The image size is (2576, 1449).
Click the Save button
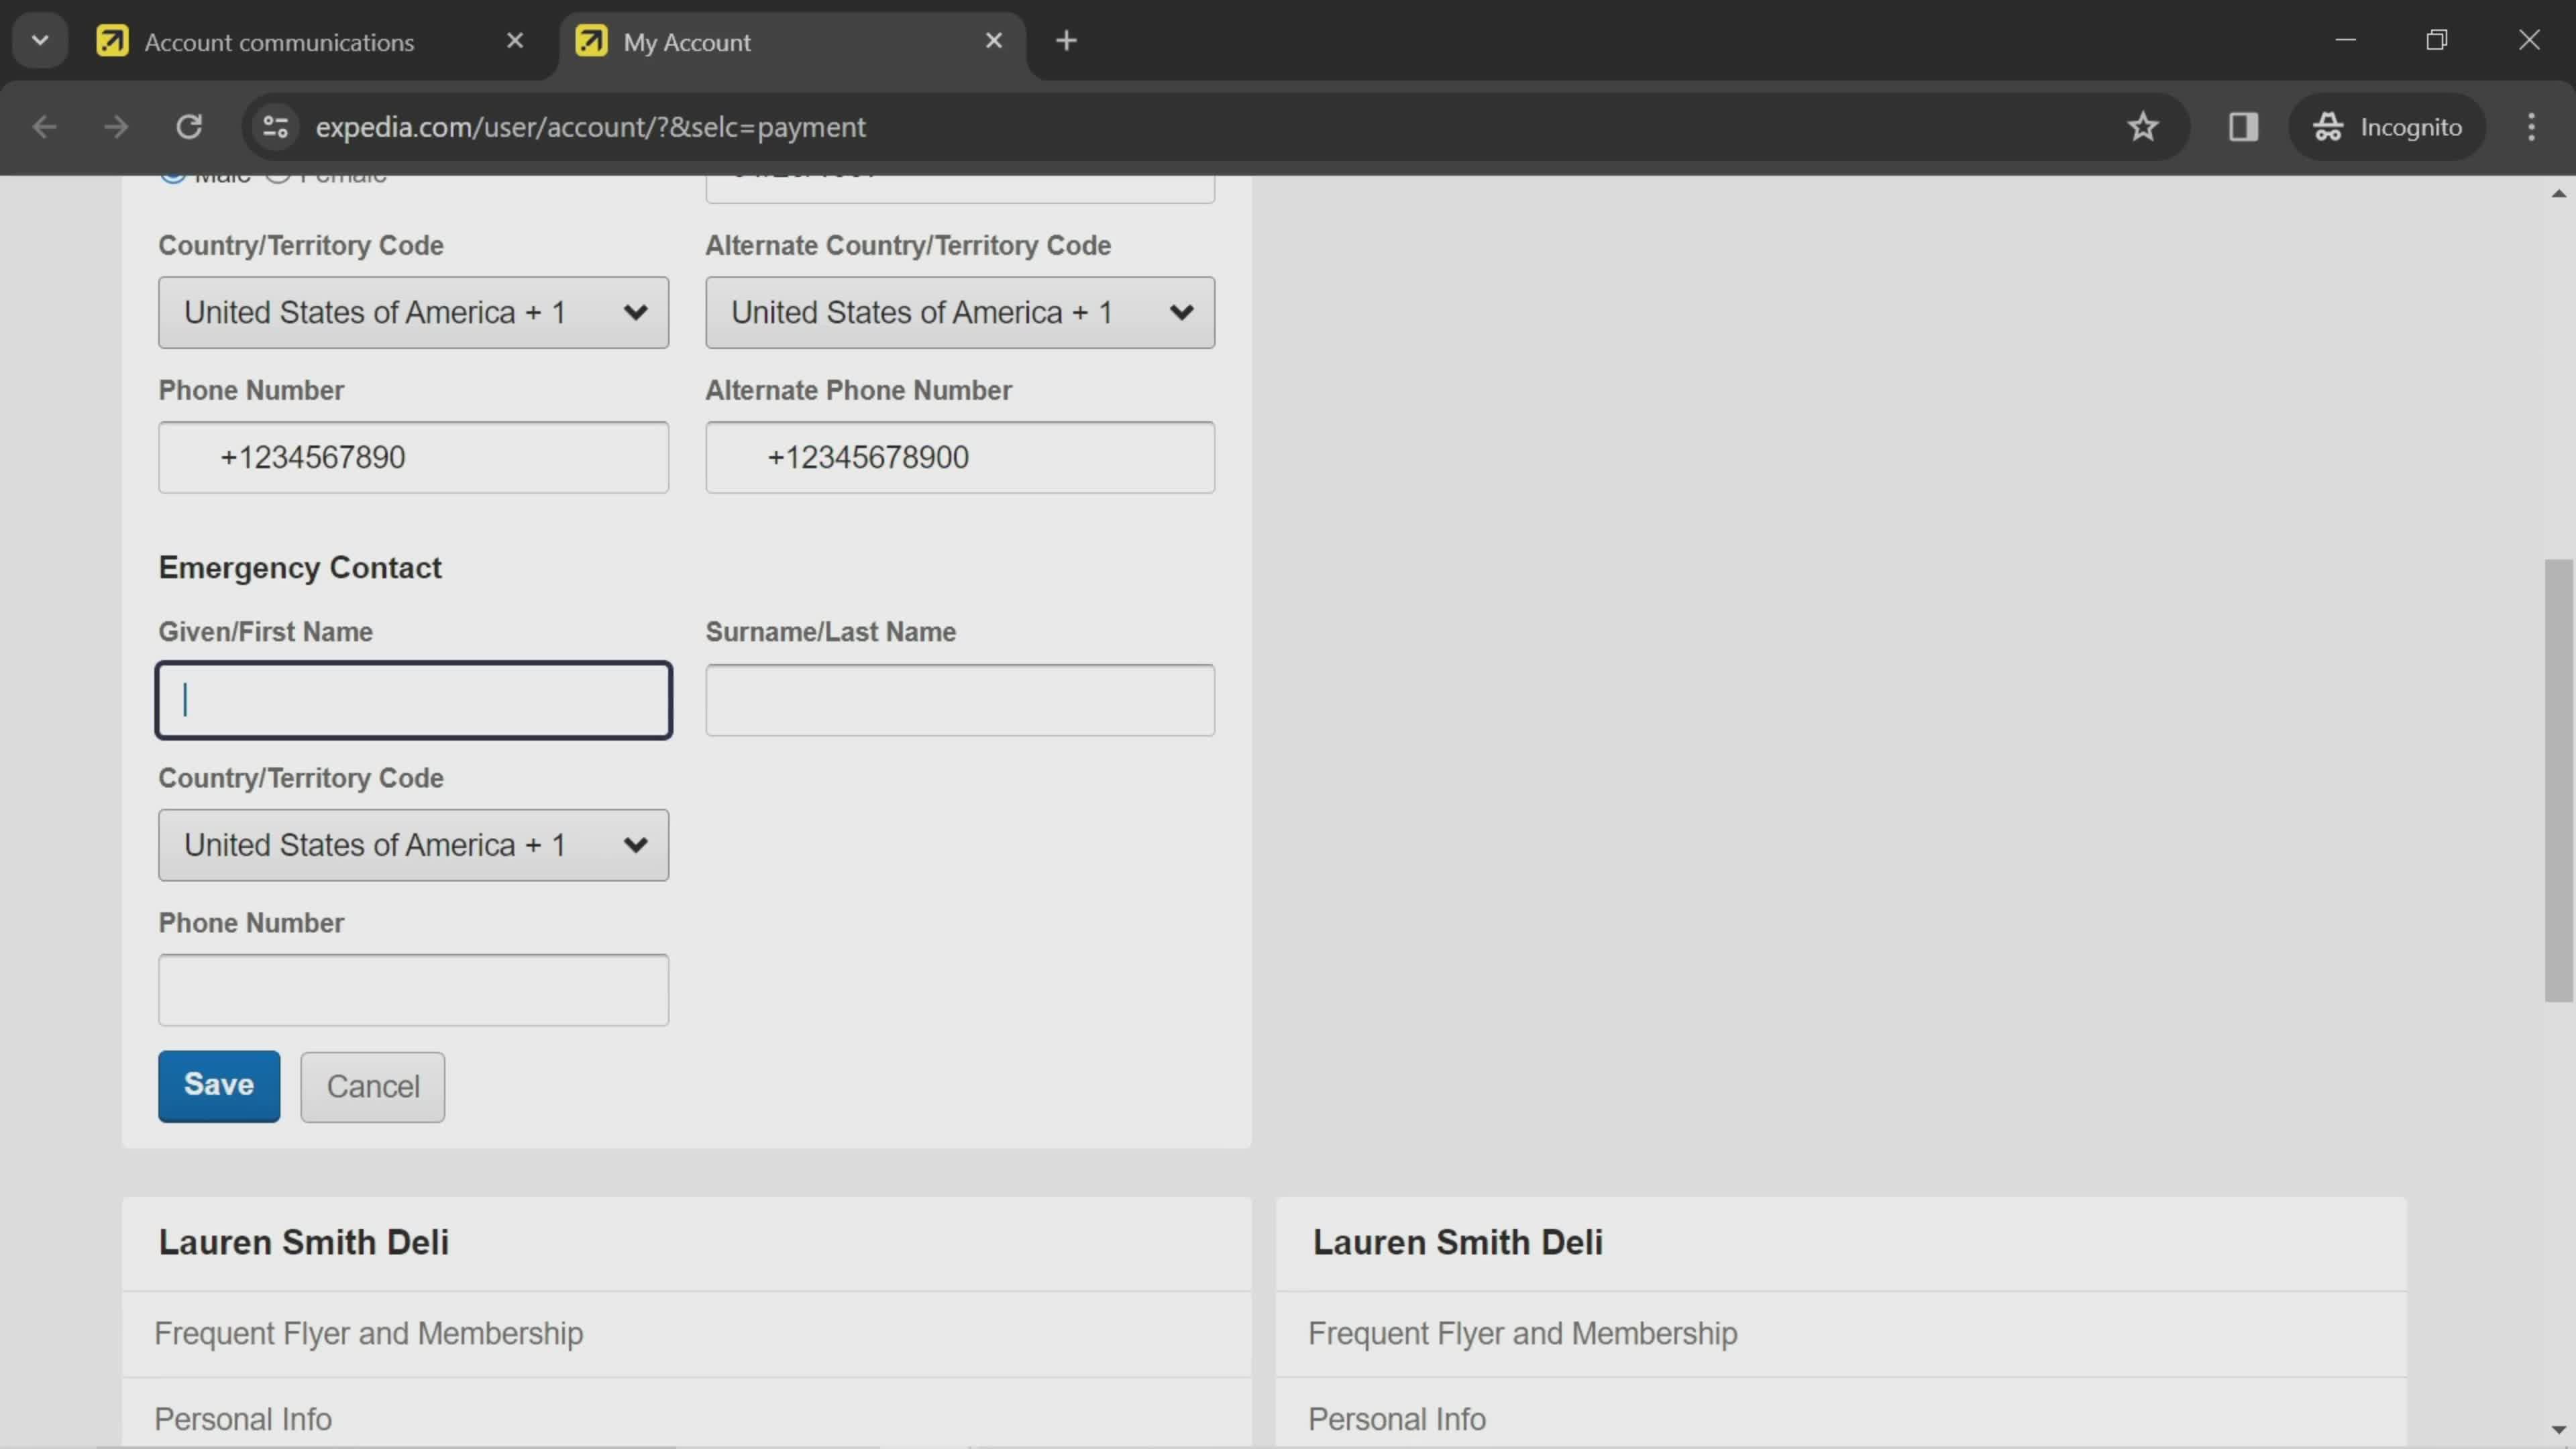point(217,1086)
